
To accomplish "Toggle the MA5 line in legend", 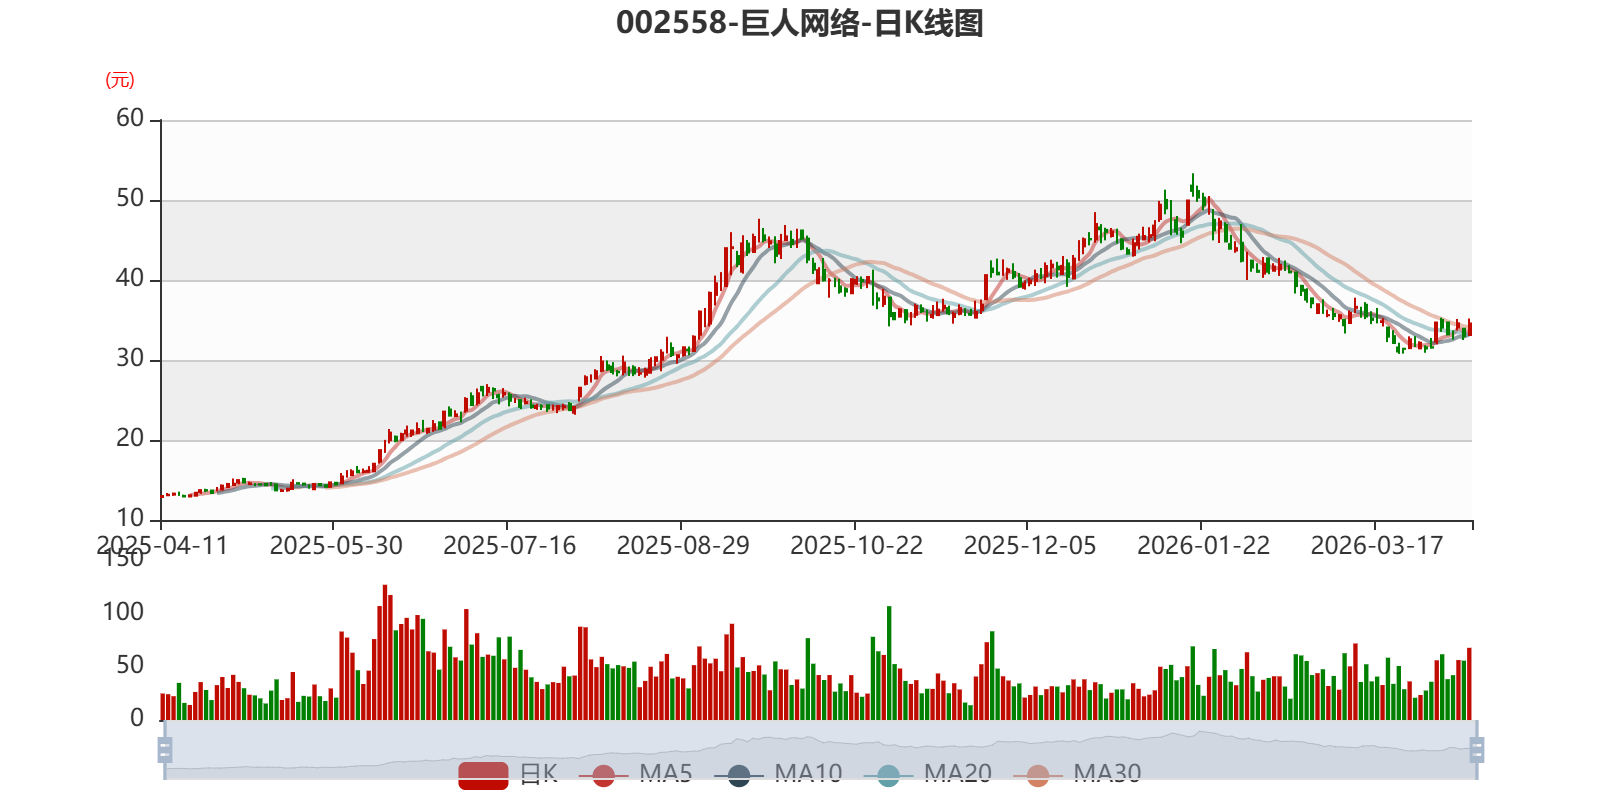I will pos(635,774).
